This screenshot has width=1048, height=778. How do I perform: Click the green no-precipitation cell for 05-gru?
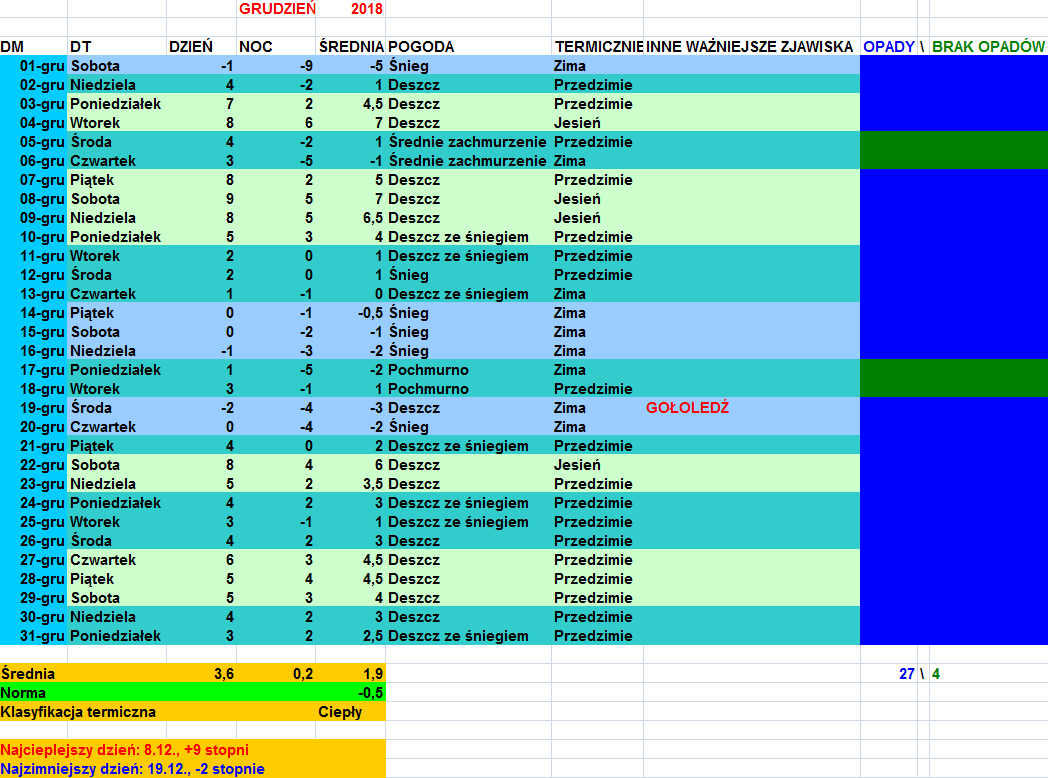tap(953, 142)
